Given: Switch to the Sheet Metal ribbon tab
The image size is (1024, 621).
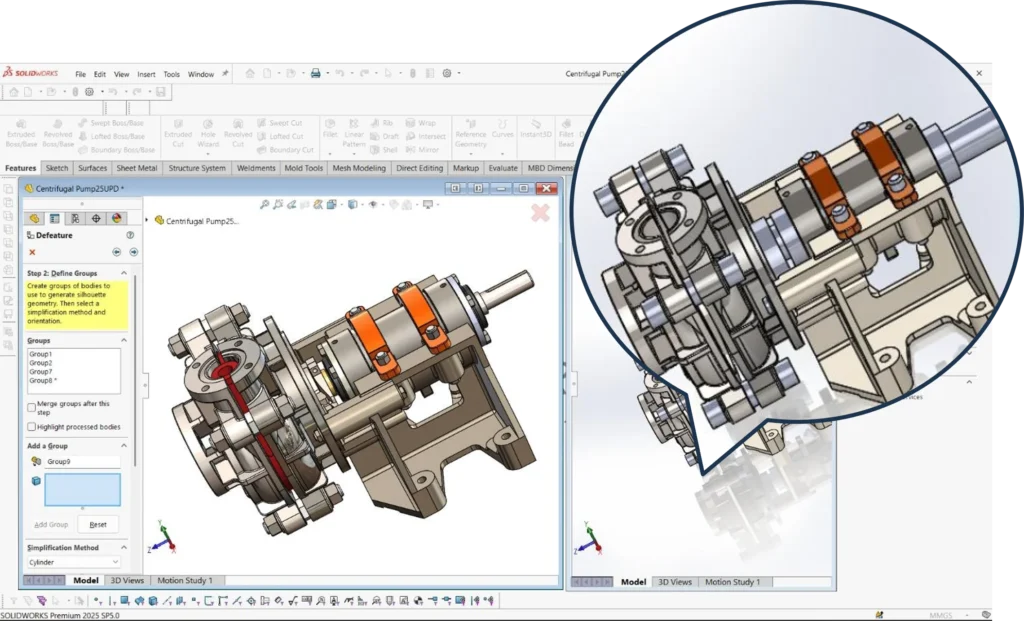Looking at the screenshot, I should click(136, 168).
